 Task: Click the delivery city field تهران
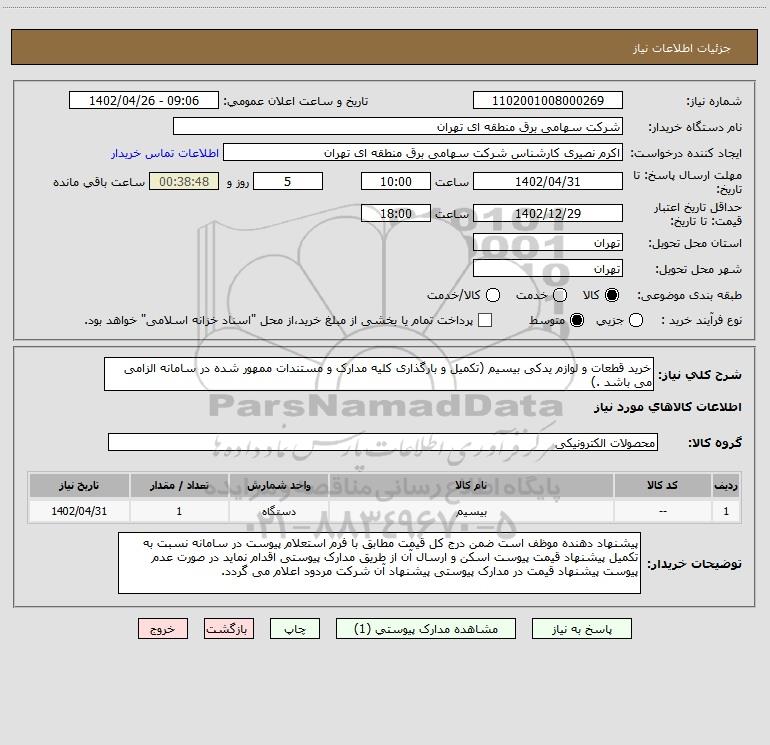tap(548, 269)
